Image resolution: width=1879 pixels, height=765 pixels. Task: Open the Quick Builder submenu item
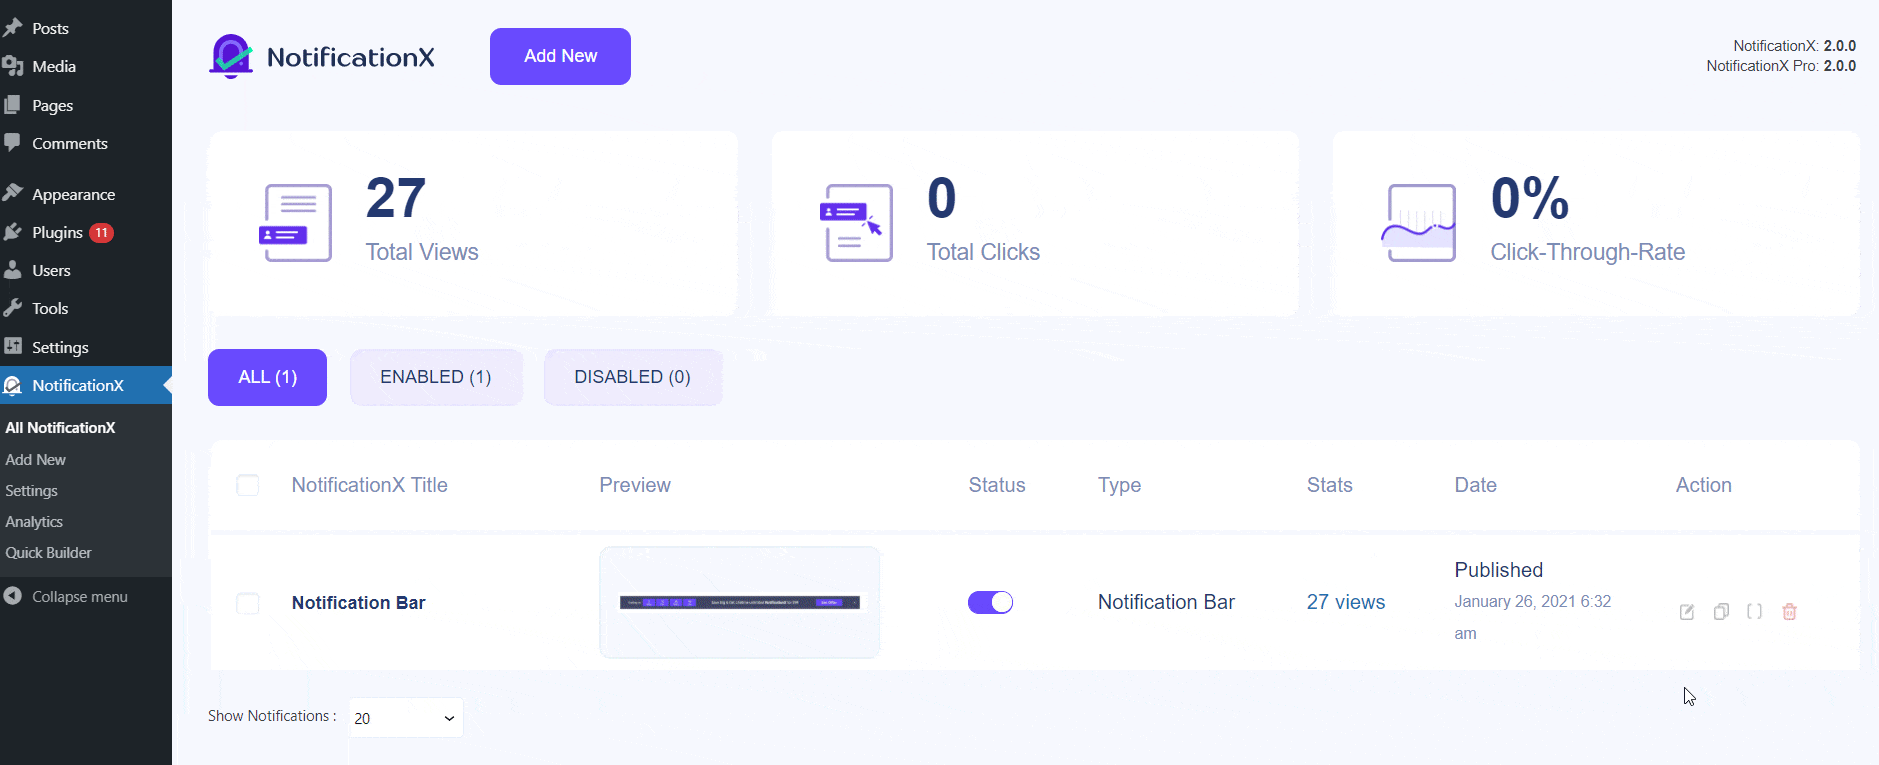coord(49,552)
